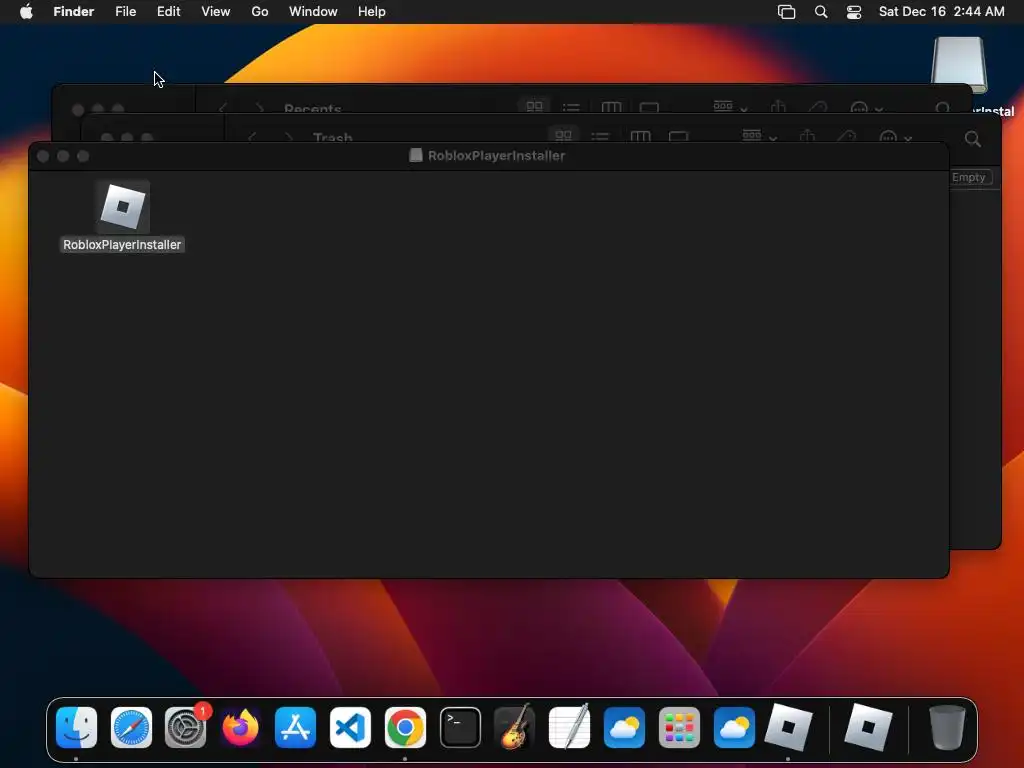Click the tags icon in Trash window
1024x768 pixels.
coord(846,136)
